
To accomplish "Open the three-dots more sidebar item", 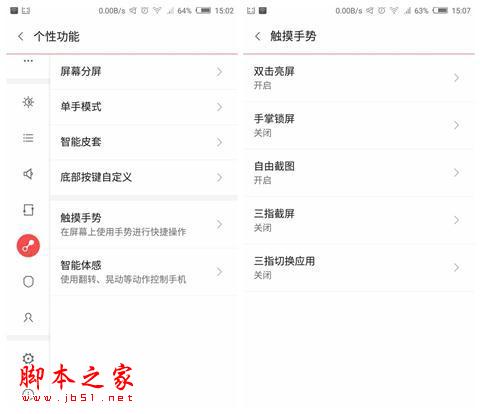I will click(28, 61).
